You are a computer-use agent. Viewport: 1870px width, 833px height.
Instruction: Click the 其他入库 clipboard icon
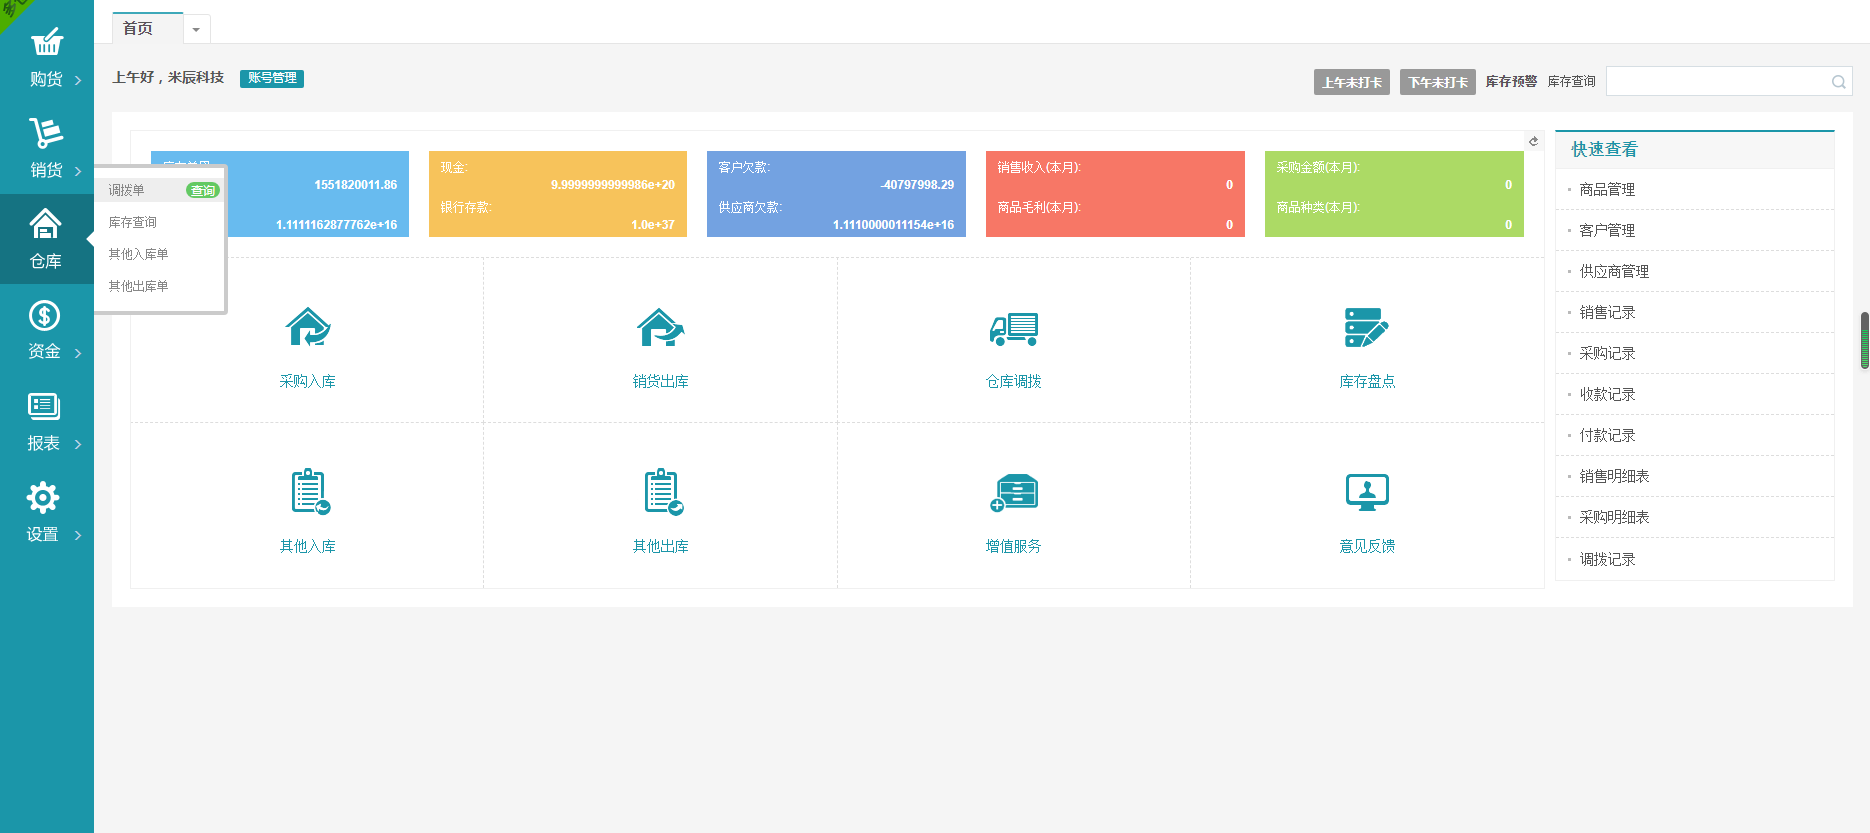[309, 492]
